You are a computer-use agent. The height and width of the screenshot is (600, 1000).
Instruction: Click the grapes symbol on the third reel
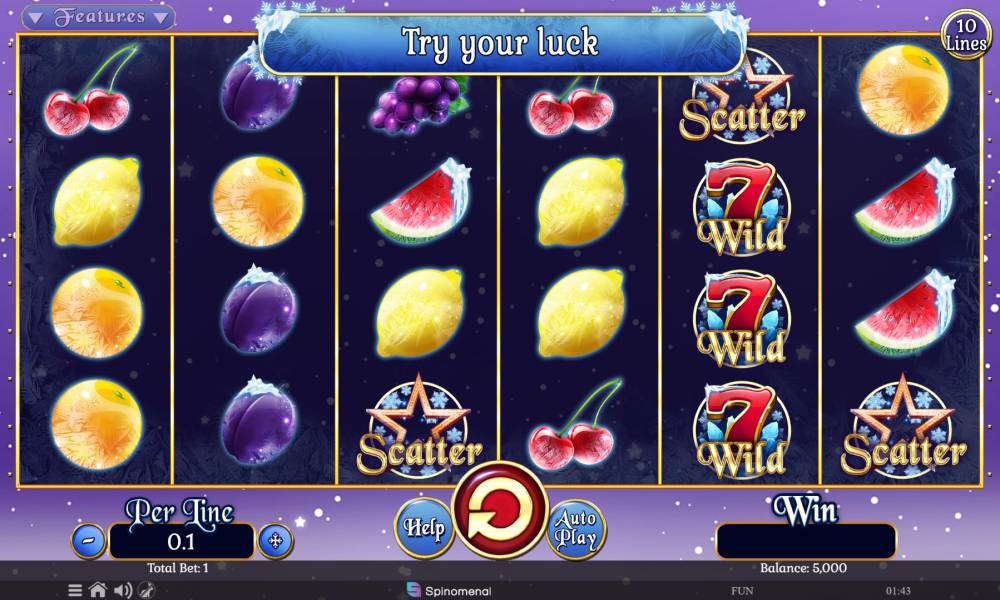(420, 103)
